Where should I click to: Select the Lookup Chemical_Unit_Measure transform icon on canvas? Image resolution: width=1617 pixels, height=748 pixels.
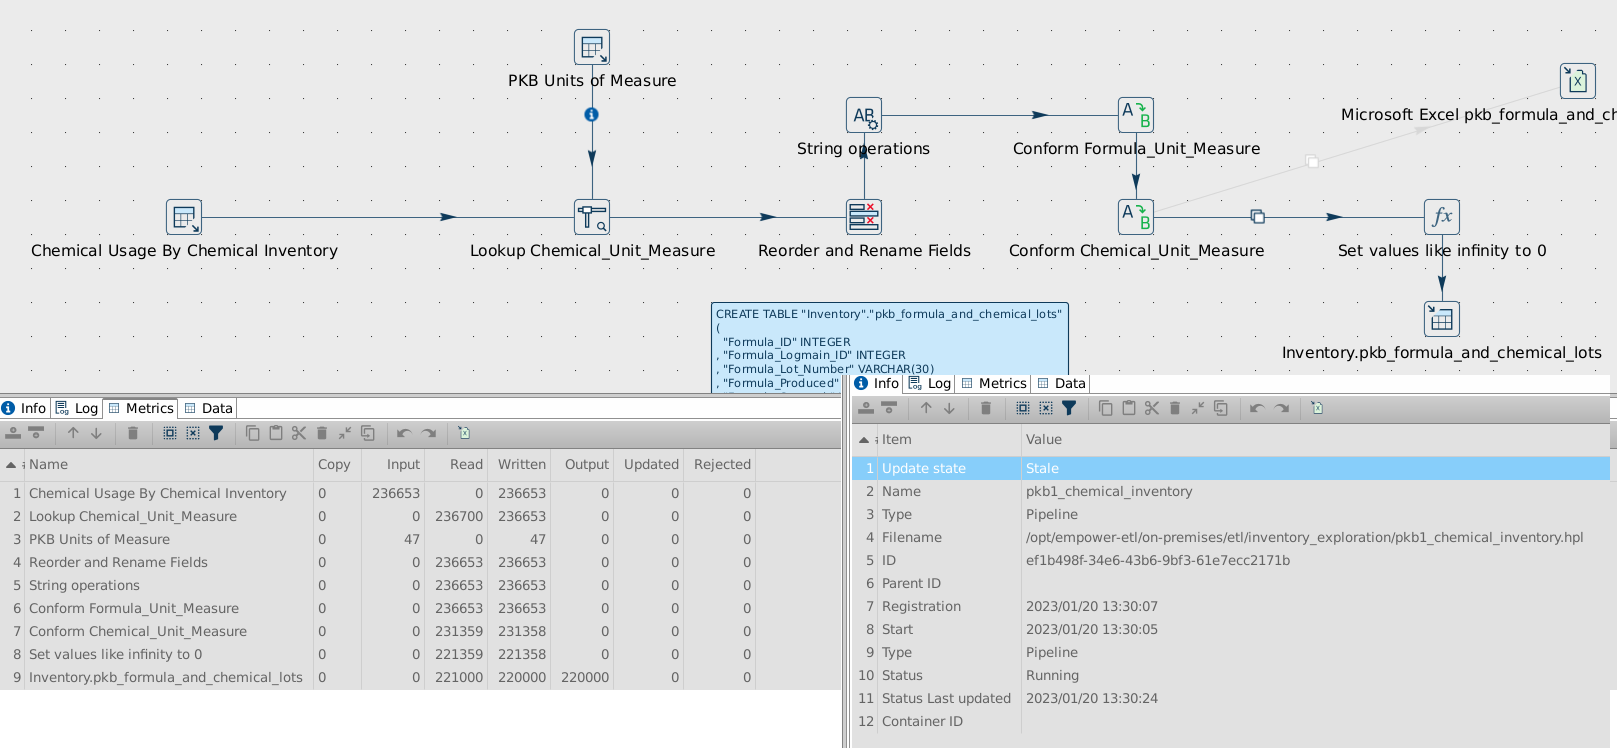[592, 217]
